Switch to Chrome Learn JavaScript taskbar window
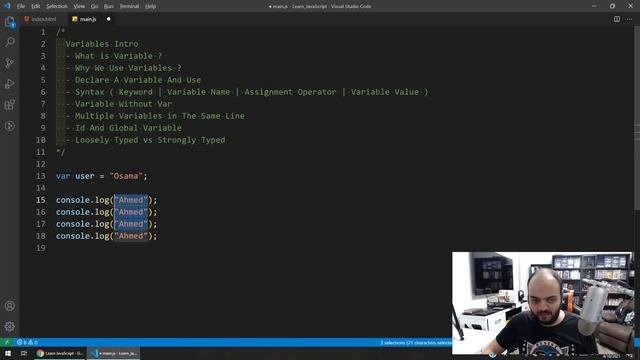The image size is (640, 360). (x=60, y=353)
